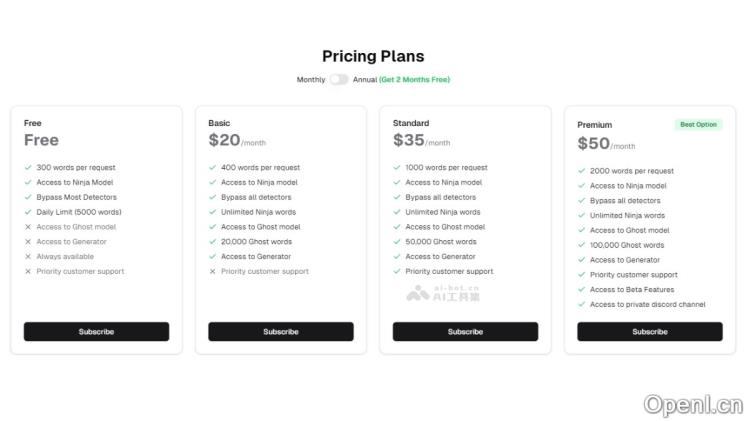Click checkmark beside 20,000 Ghost words
Image resolution: width=750 pixels, height=421 pixels.
pyautogui.click(x=212, y=242)
